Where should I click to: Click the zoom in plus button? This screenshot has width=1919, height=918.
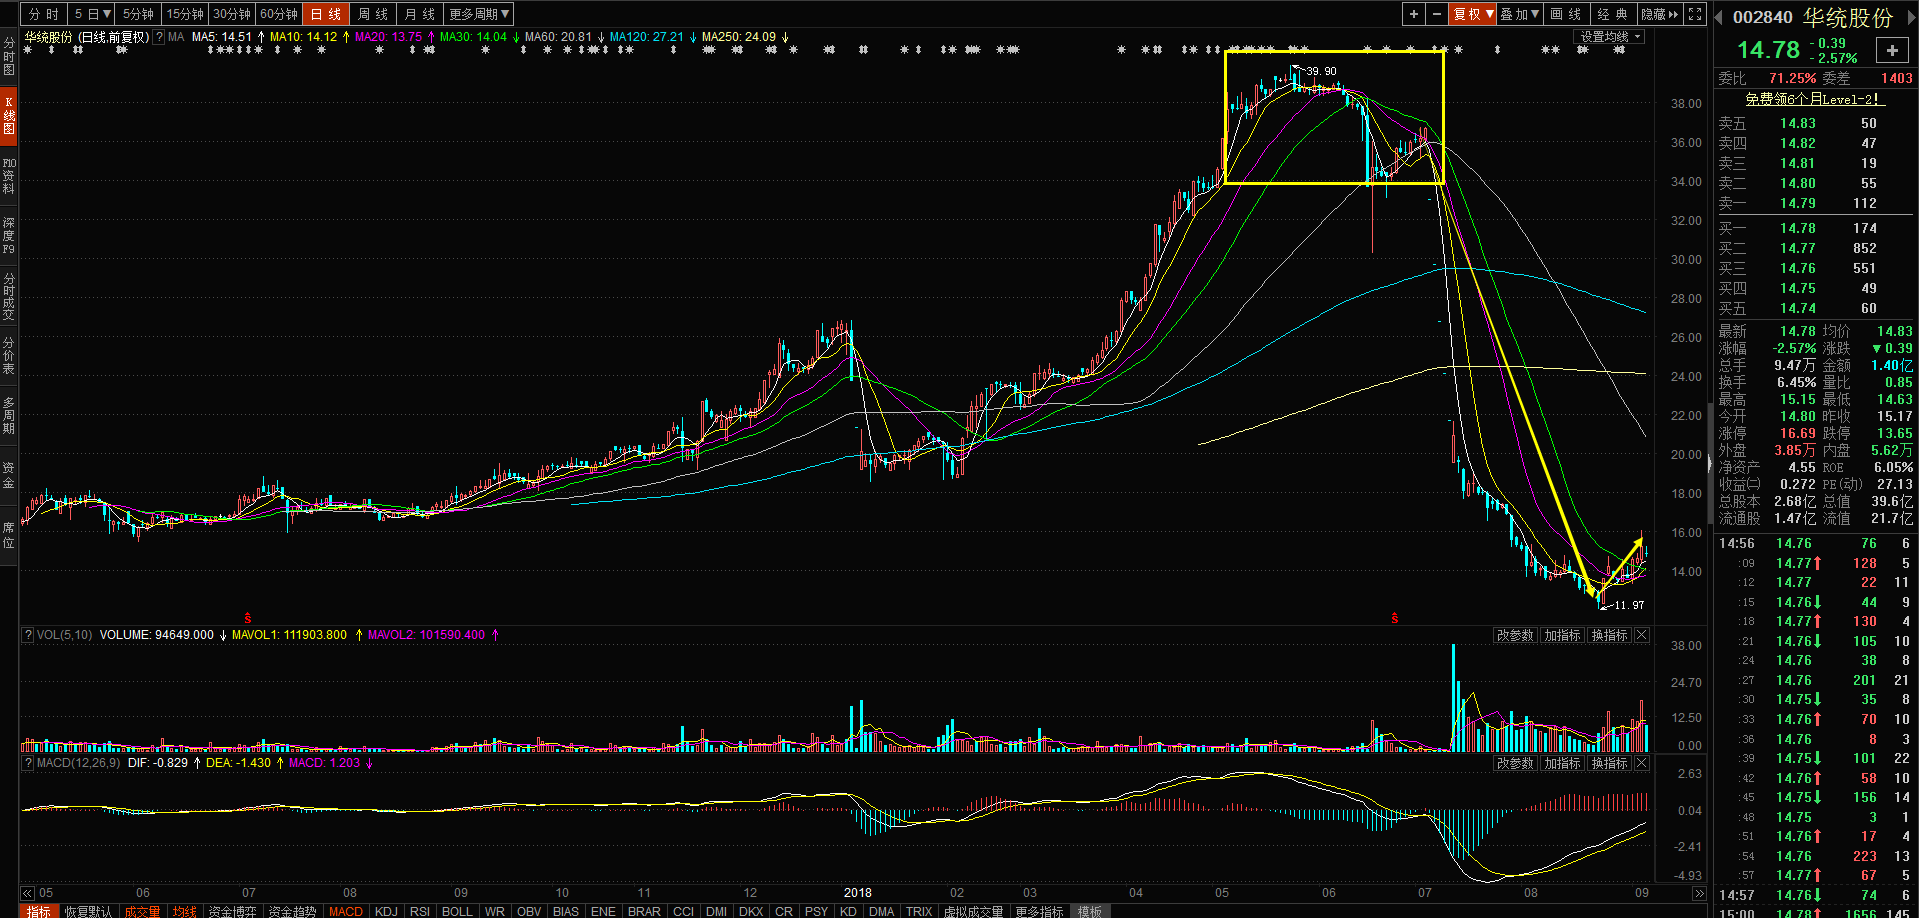tap(1413, 14)
